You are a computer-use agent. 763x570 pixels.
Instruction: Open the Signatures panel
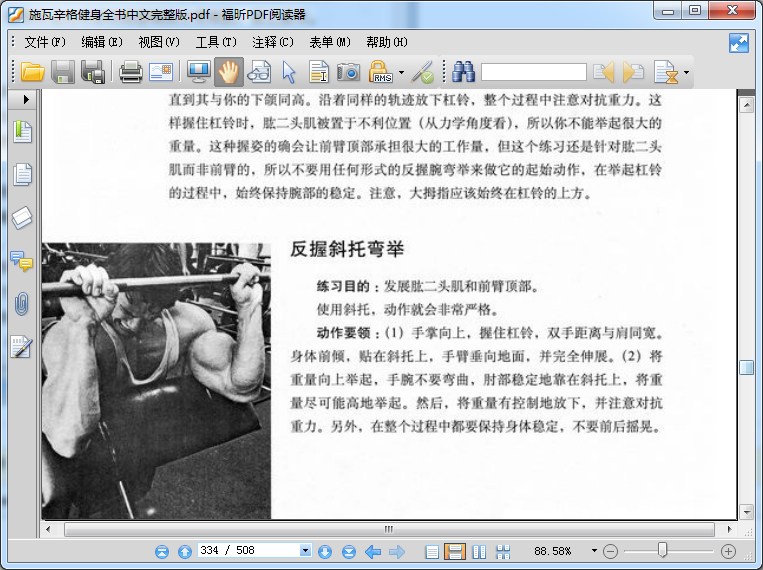point(21,347)
